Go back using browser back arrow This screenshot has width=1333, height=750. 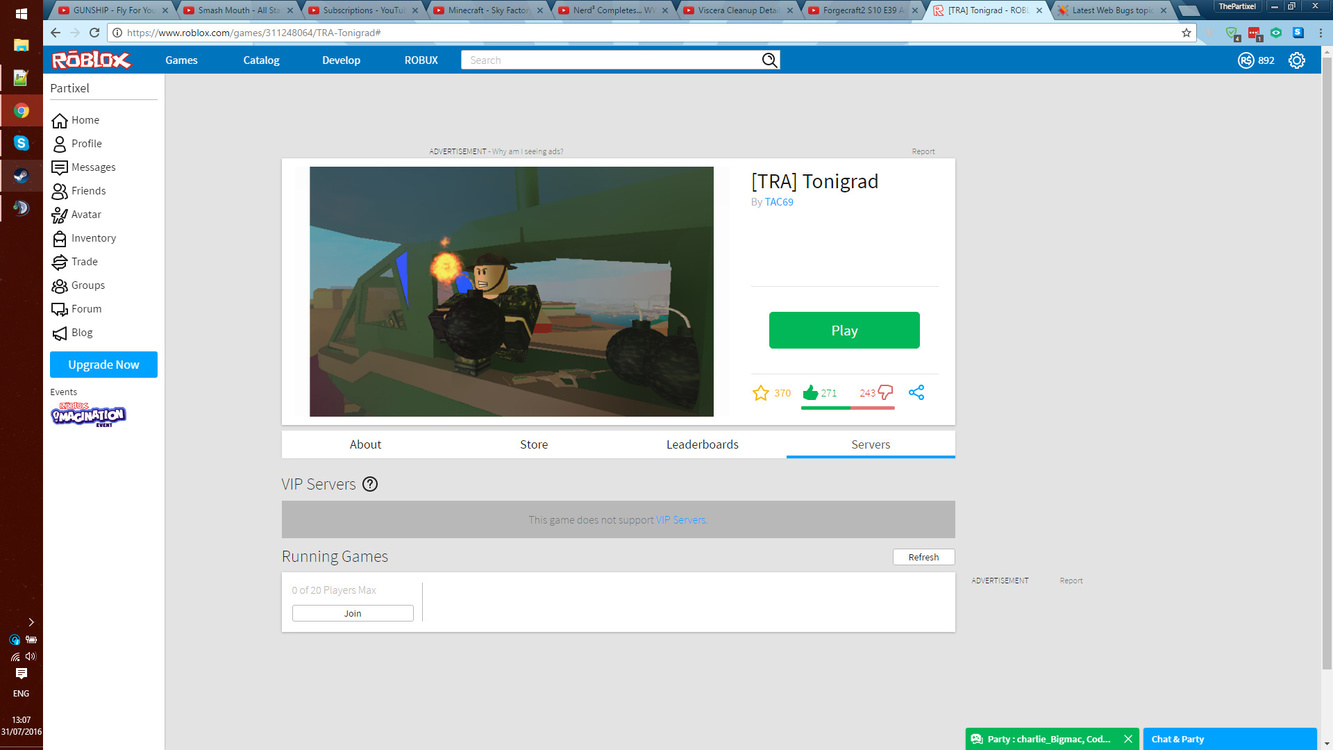point(56,32)
